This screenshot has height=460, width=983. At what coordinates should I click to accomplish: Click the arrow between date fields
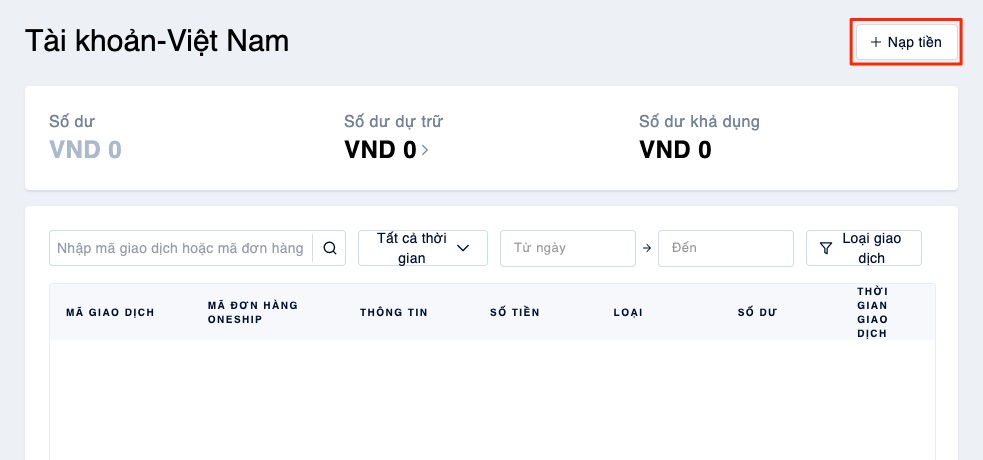point(647,248)
